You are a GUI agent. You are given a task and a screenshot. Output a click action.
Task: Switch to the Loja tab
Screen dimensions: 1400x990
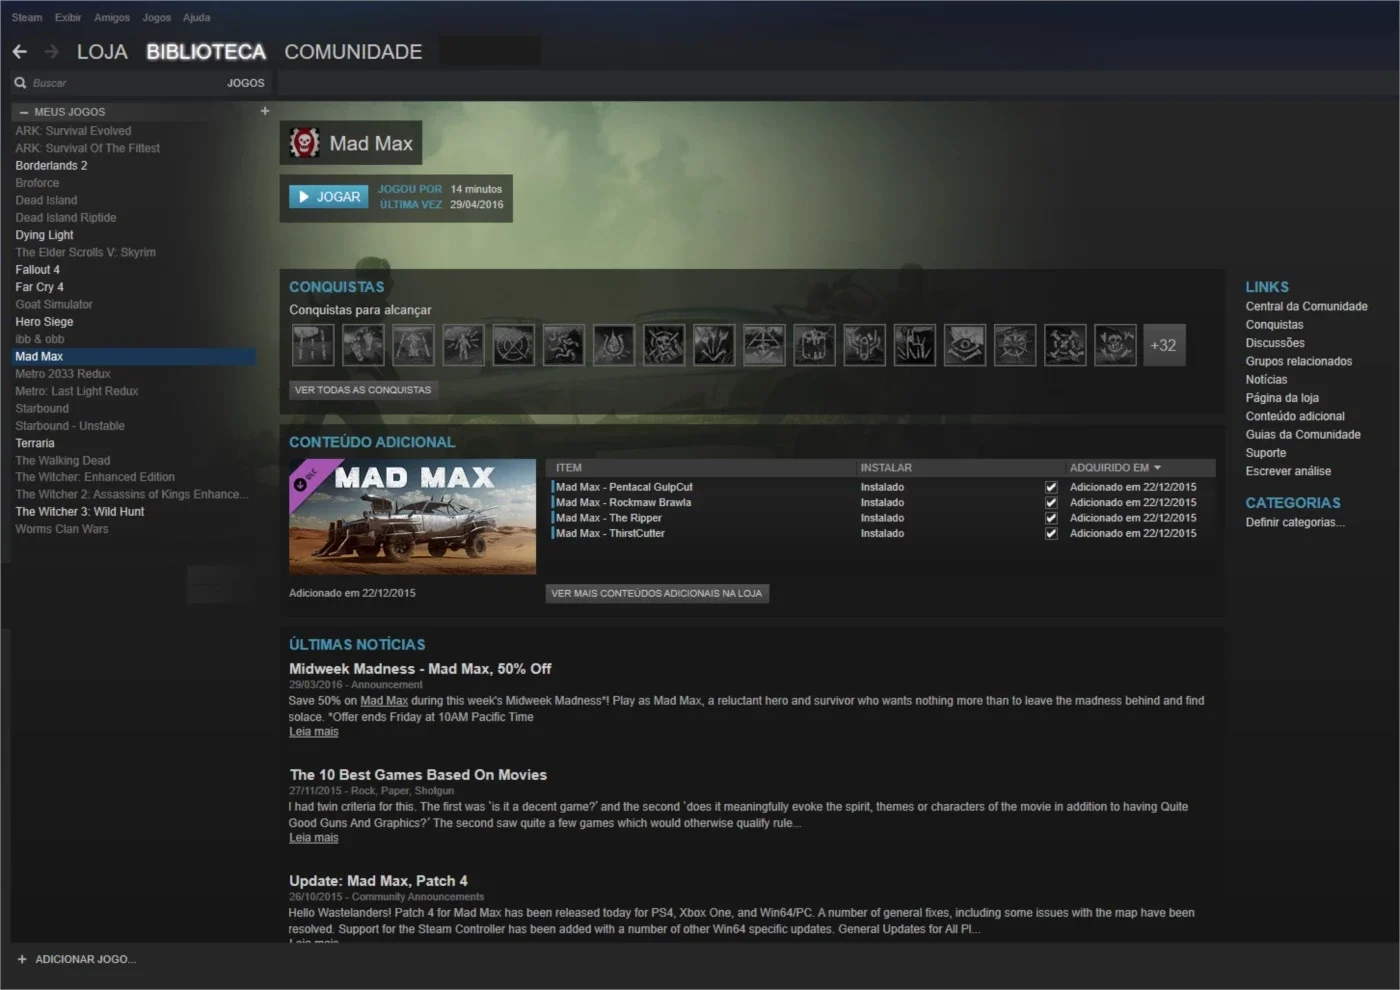[102, 52]
